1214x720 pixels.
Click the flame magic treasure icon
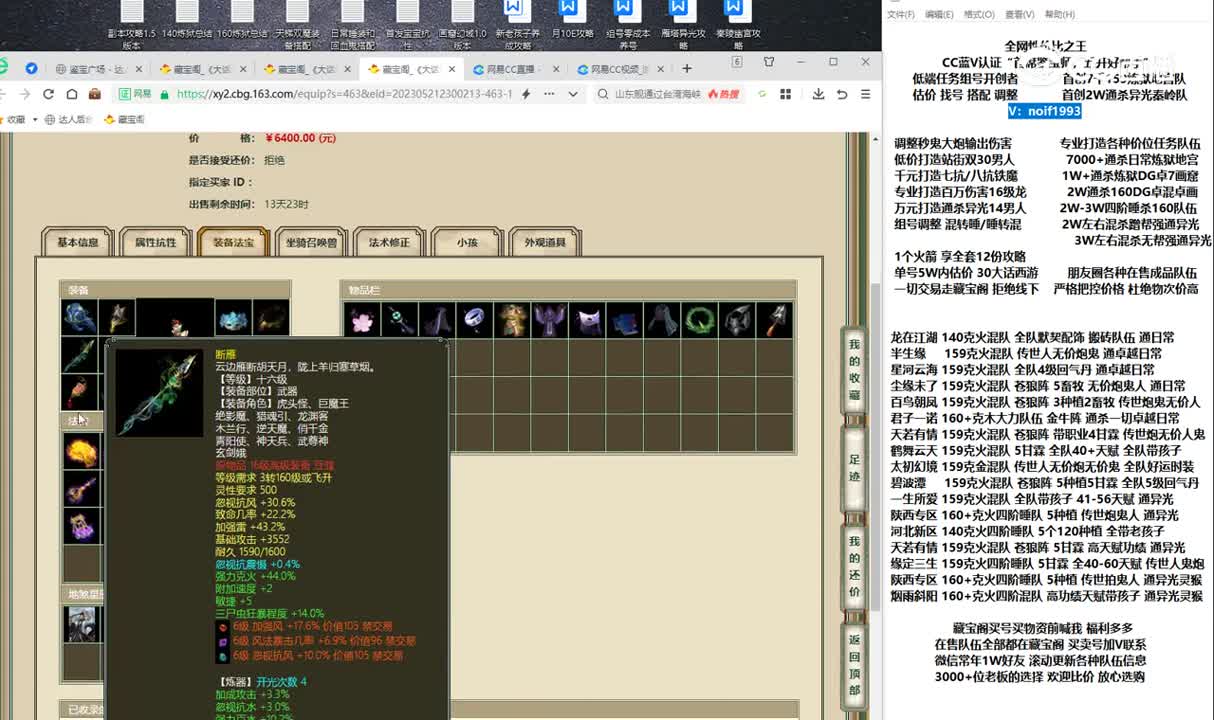point(81,453)
